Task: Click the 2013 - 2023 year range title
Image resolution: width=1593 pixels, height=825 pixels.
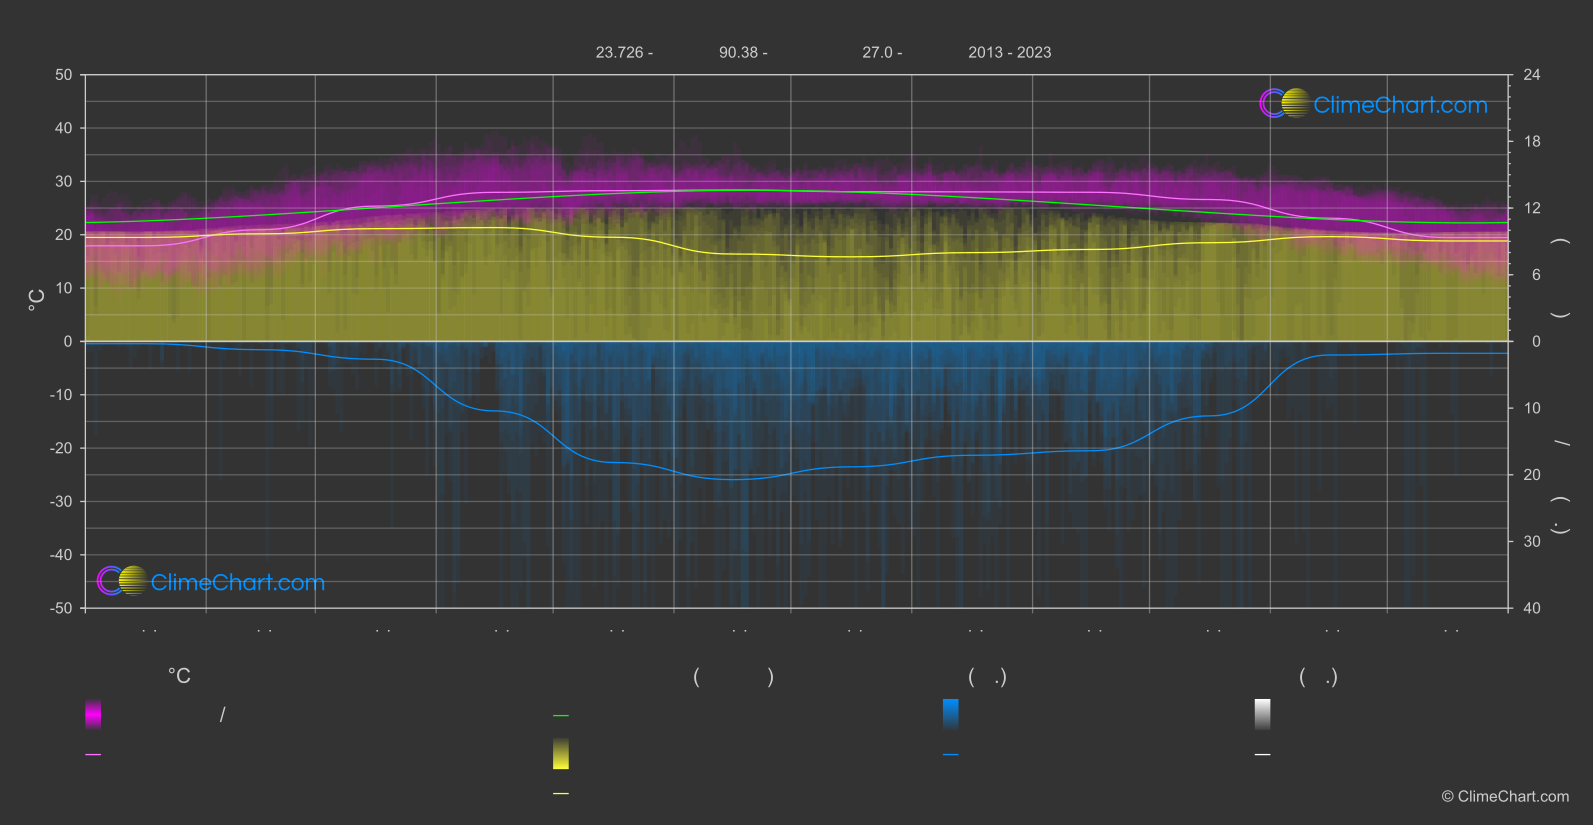Action: tap(1009, 53)
